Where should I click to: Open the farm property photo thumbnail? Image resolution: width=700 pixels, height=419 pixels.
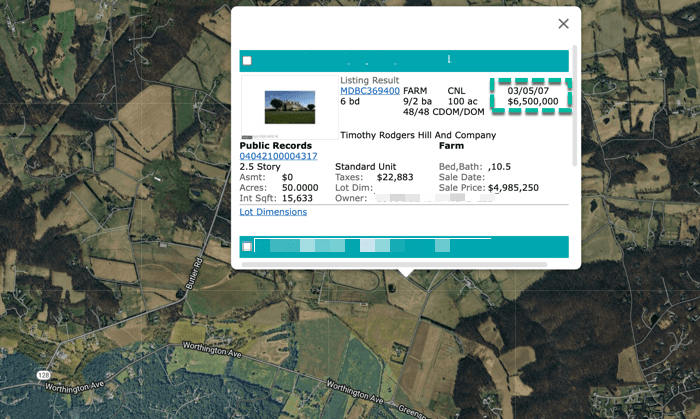click(290, 106)
